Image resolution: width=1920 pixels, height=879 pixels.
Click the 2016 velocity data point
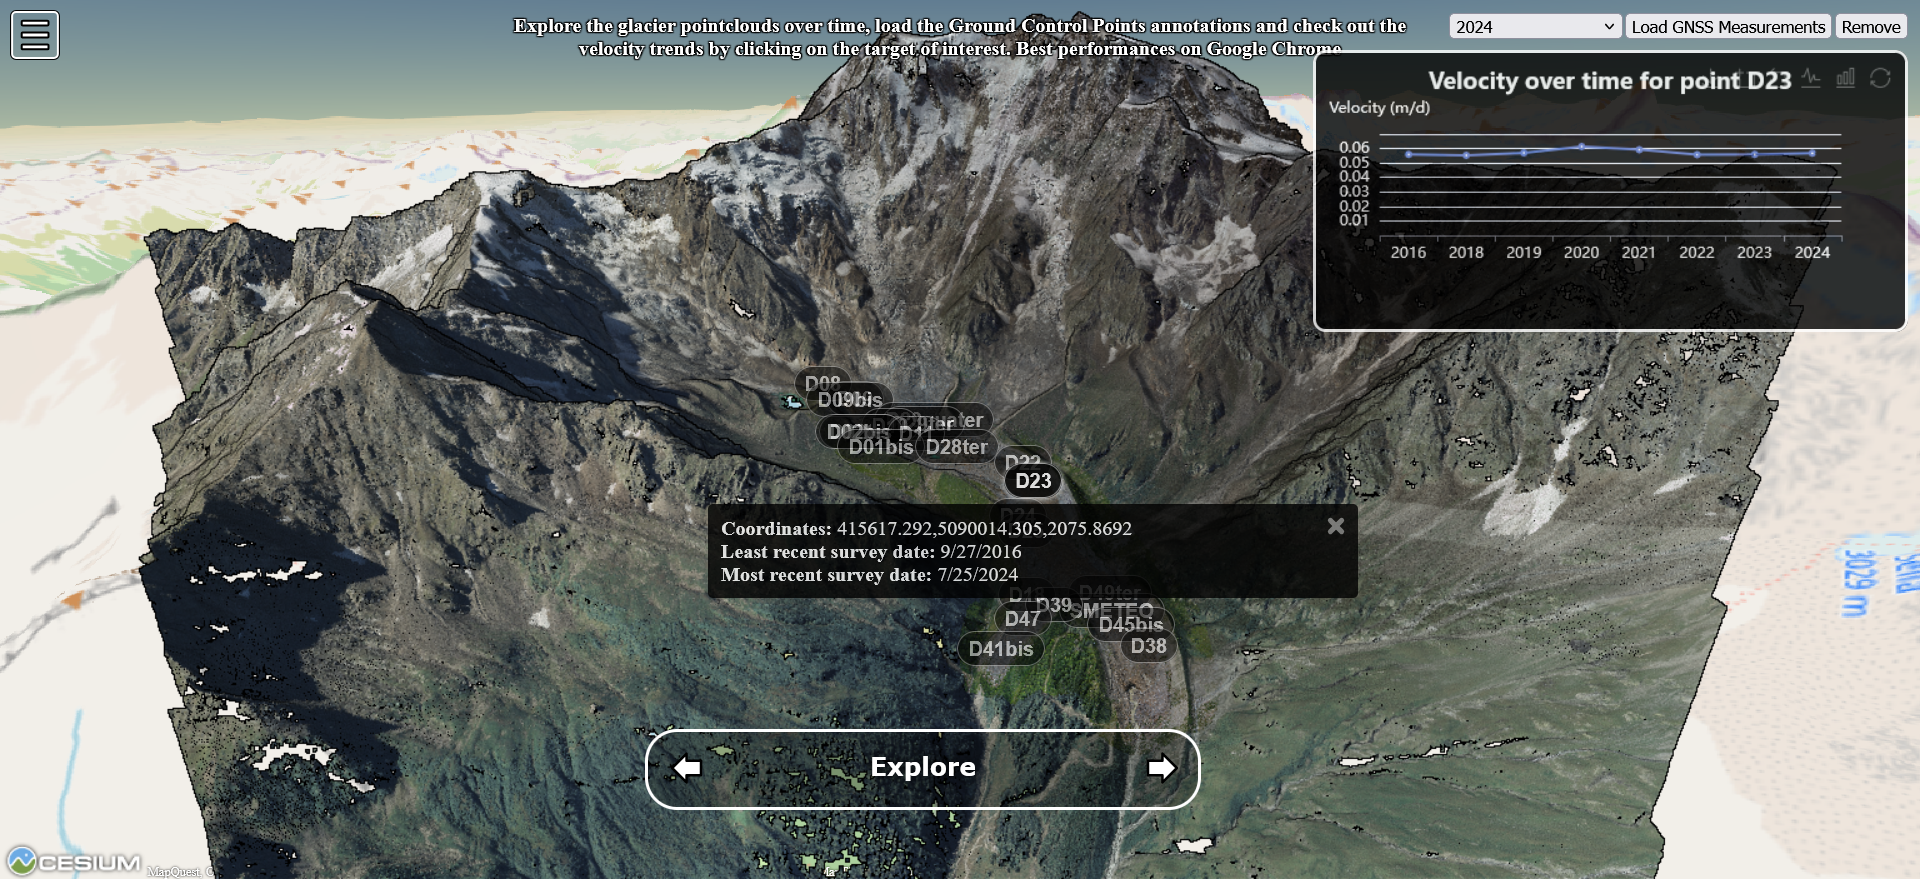[1408, 154]
